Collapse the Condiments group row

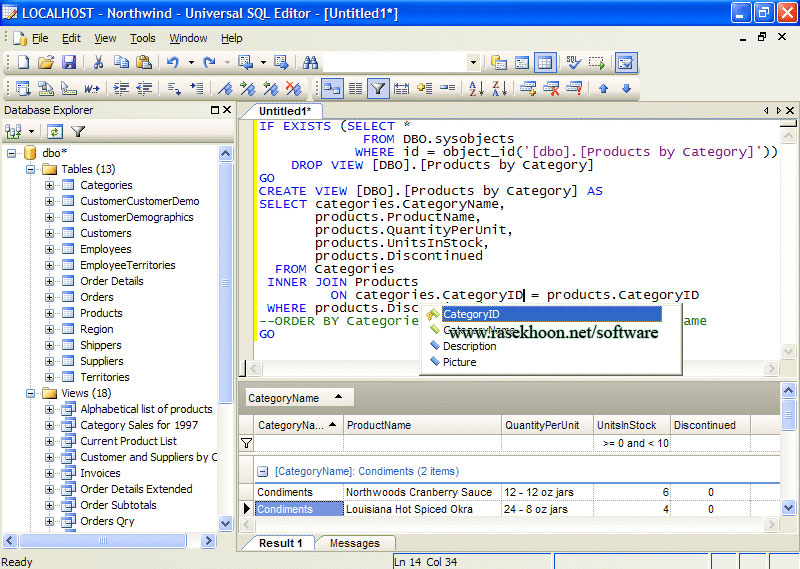[263, 472]
